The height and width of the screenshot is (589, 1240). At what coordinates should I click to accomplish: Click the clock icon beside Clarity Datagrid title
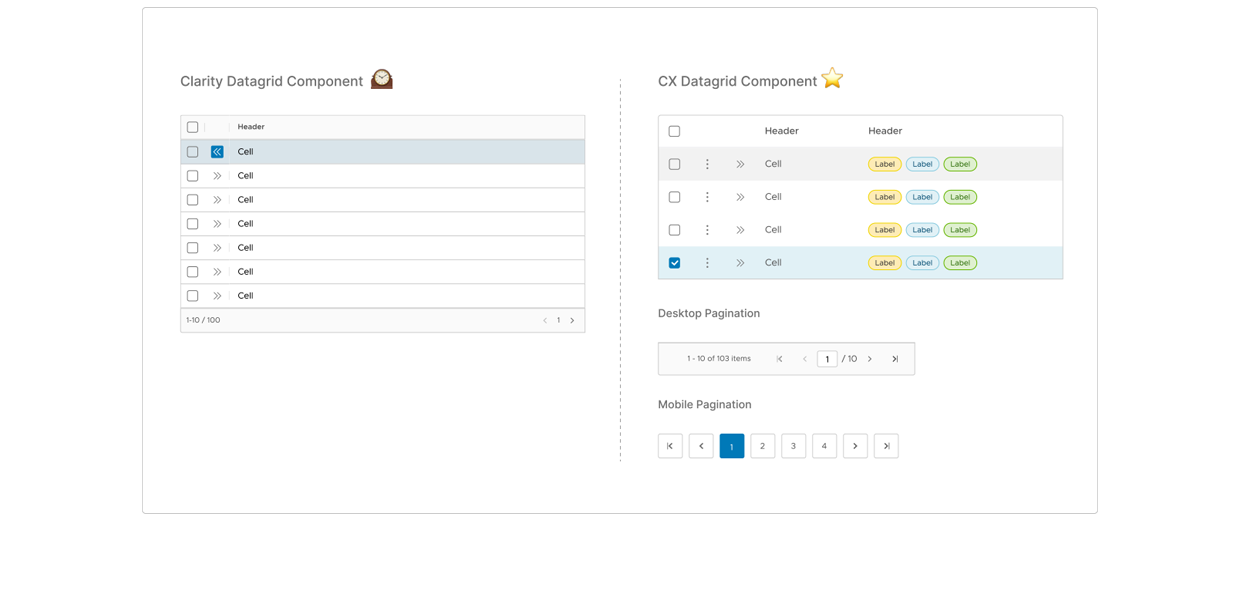[381, 79]
